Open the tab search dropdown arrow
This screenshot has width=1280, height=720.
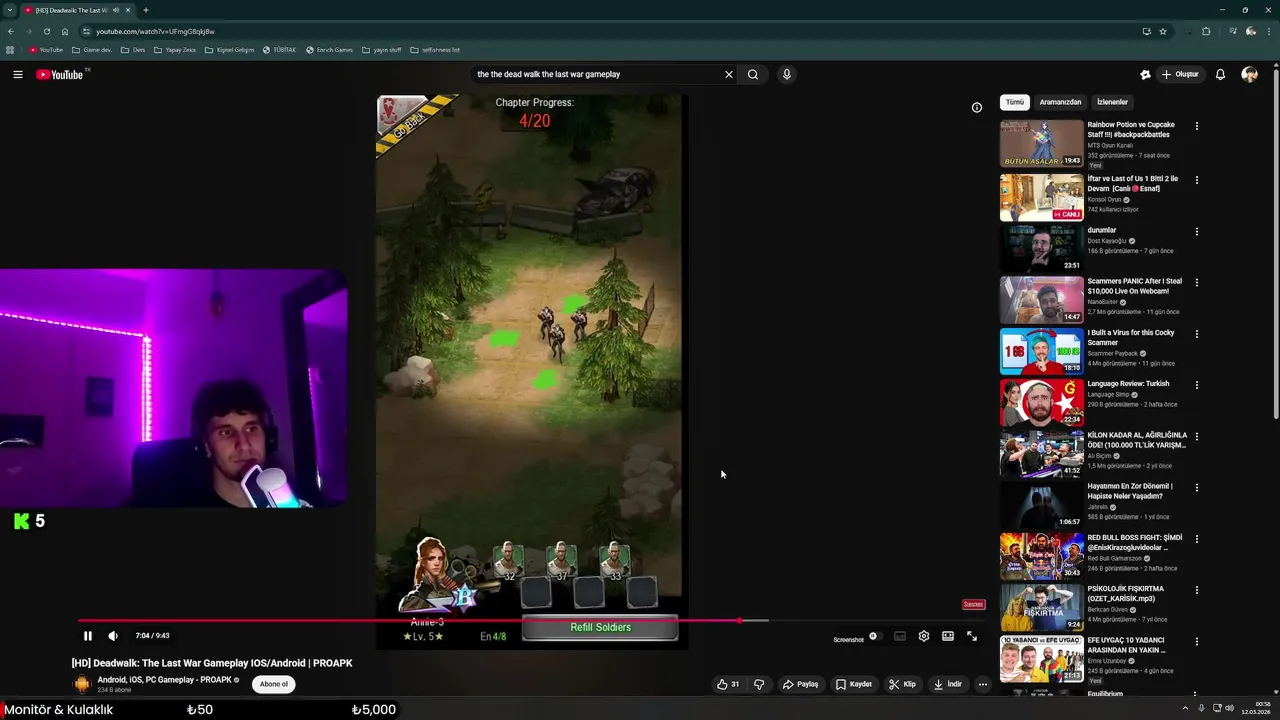9,10
